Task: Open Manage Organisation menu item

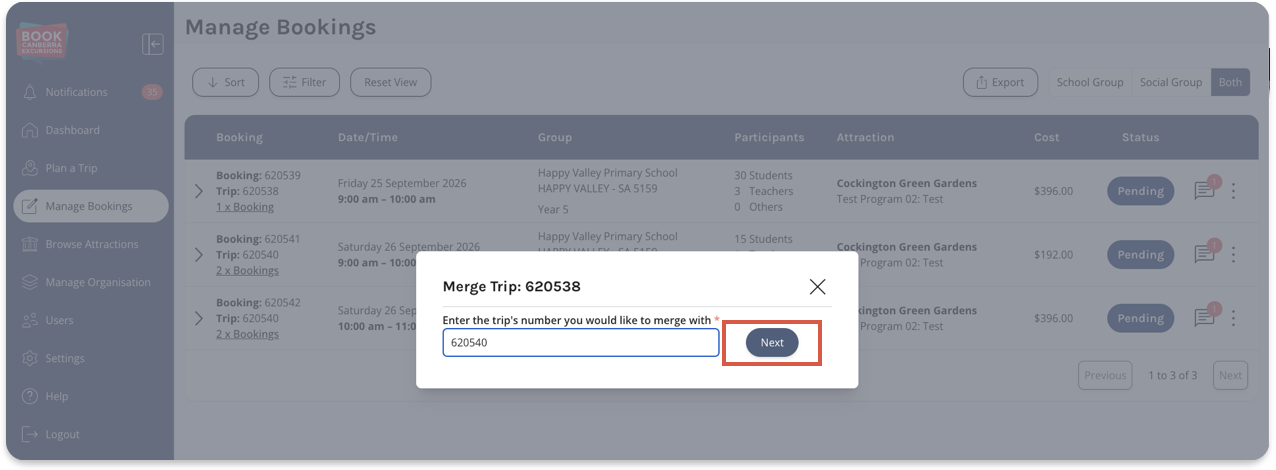Action: tap(91, 282)
